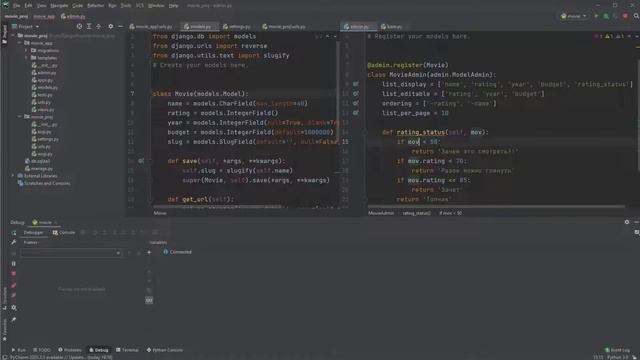Open the Project view dropdown

point(25,27)
